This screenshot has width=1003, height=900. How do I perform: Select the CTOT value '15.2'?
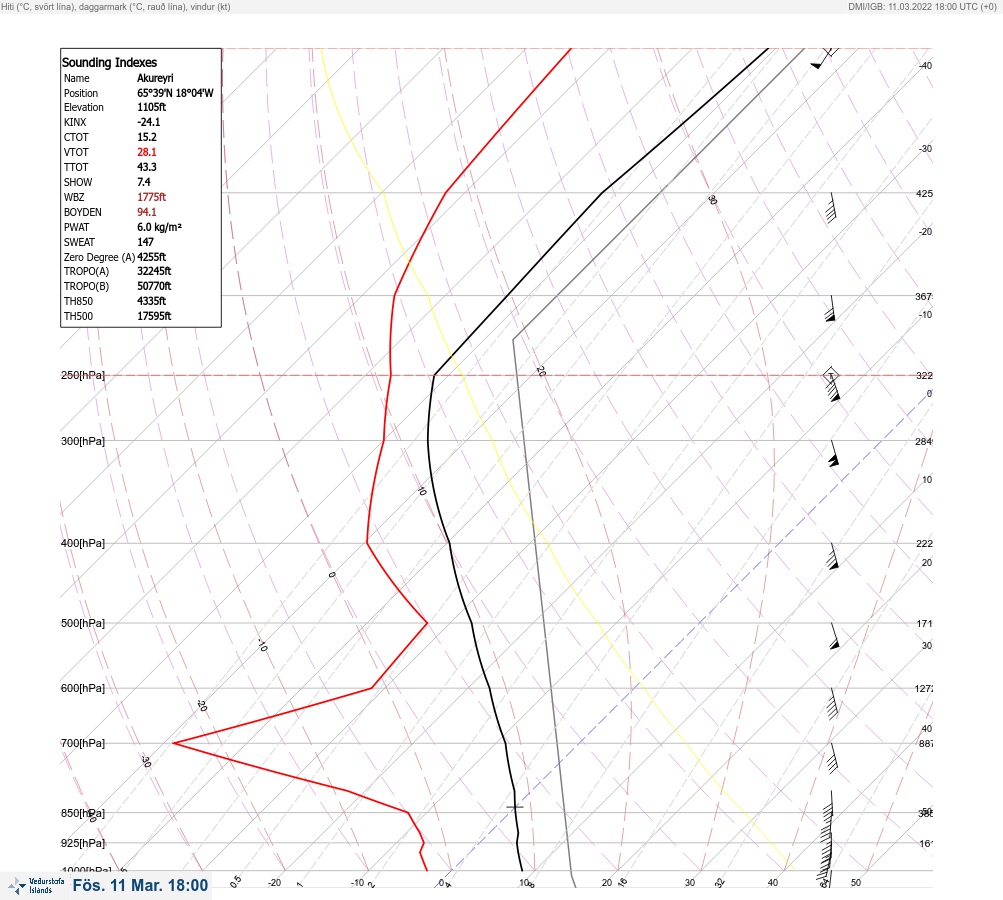click(147, 137)
